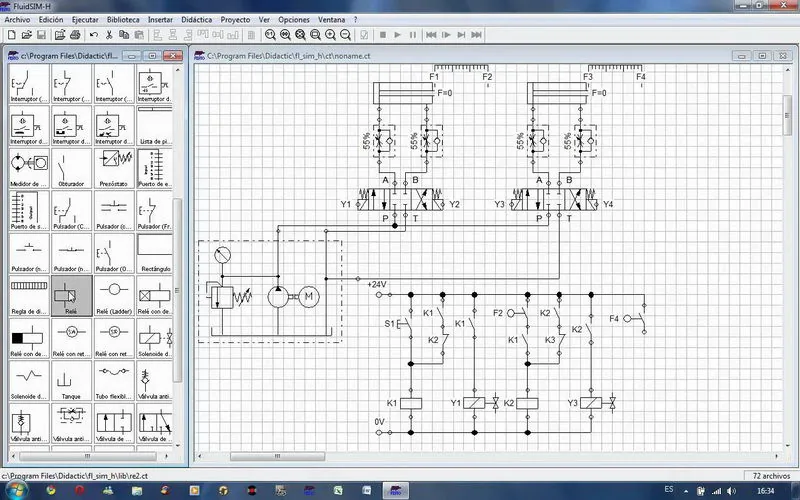The image size is (800, 500).
Task: Select the Prezóstato component in library
Action: [x=114, y=168]
